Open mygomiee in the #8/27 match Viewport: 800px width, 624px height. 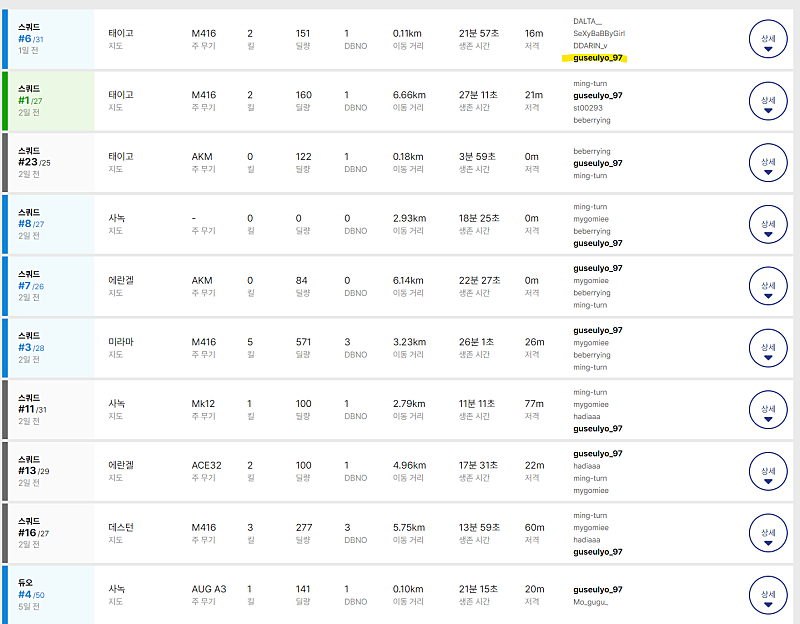pyautogui.click(x=591, y=219)
